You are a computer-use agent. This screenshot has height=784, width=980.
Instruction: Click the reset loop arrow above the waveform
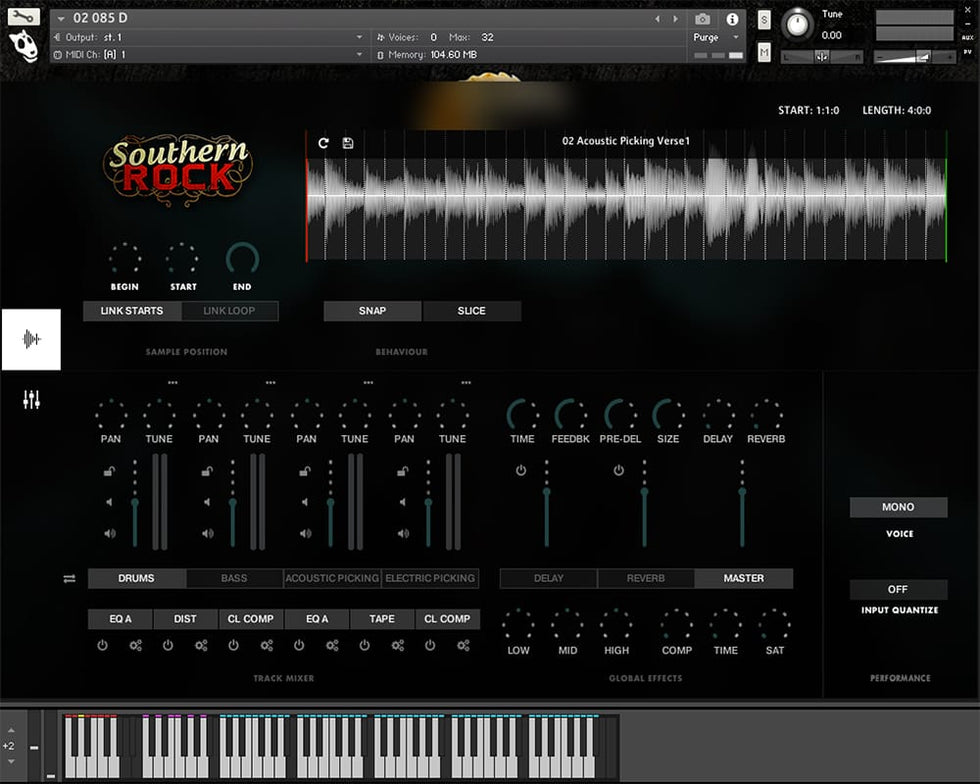[323, 143]
